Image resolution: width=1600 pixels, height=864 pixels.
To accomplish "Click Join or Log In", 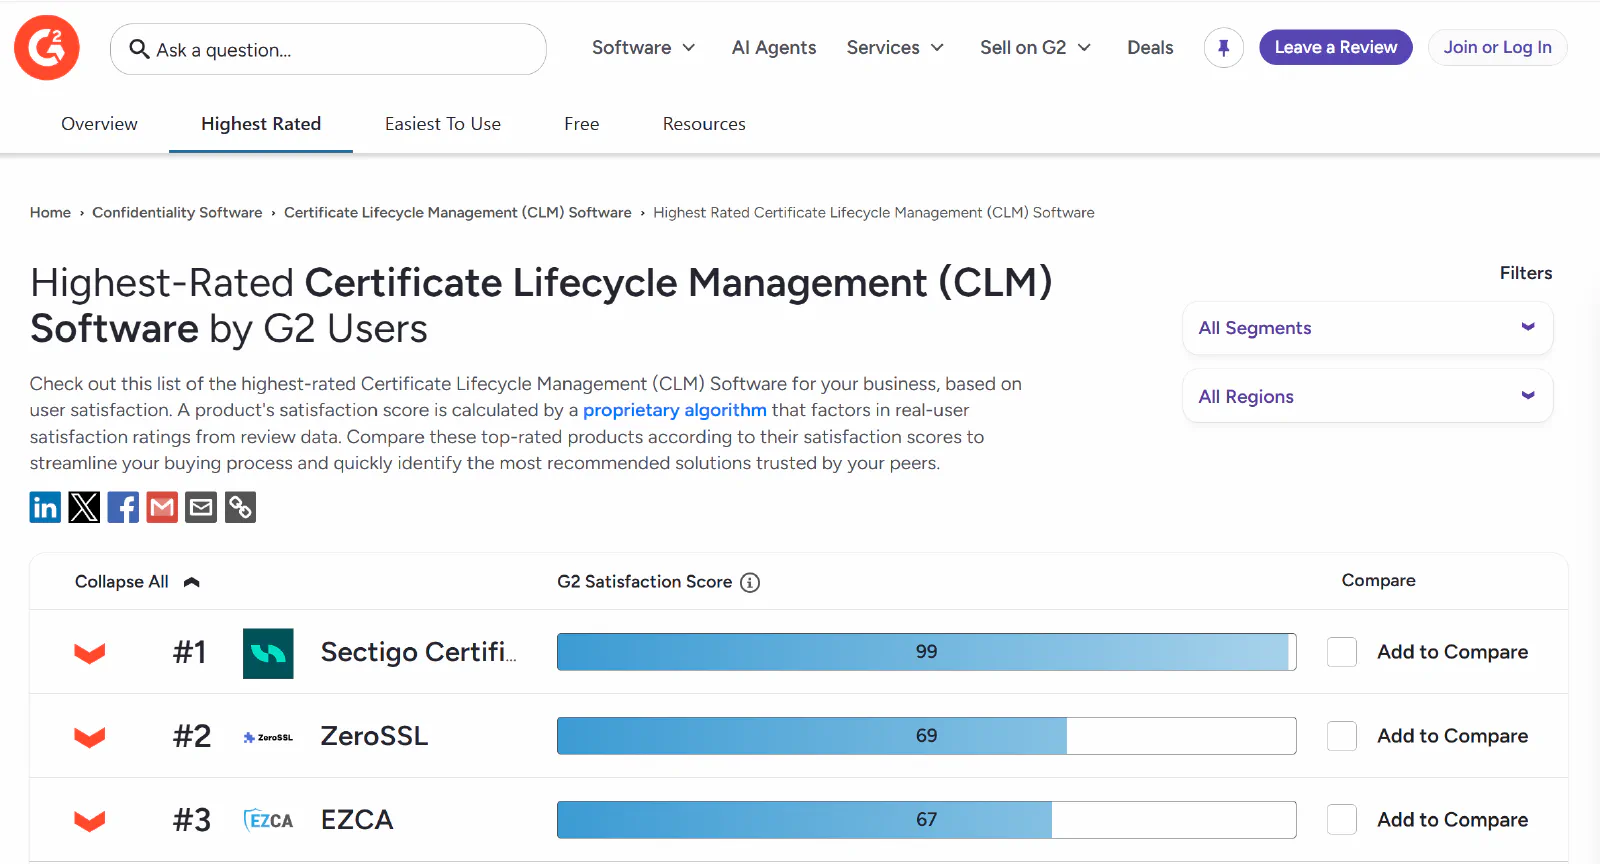I will point(1497,47).
